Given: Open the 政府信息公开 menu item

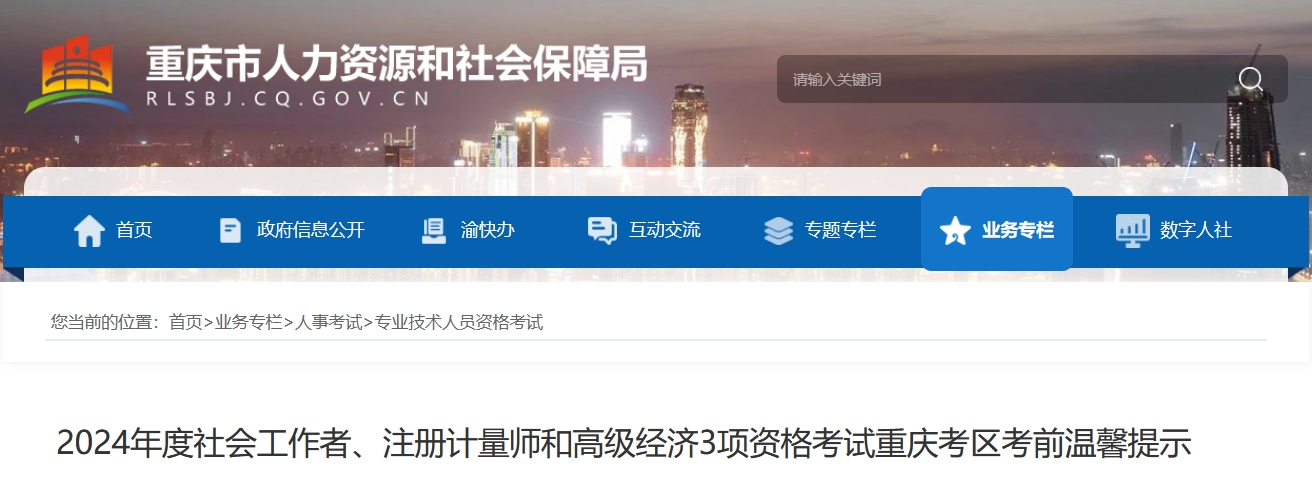Looking at the screenshot, I should tap(311, 230).
